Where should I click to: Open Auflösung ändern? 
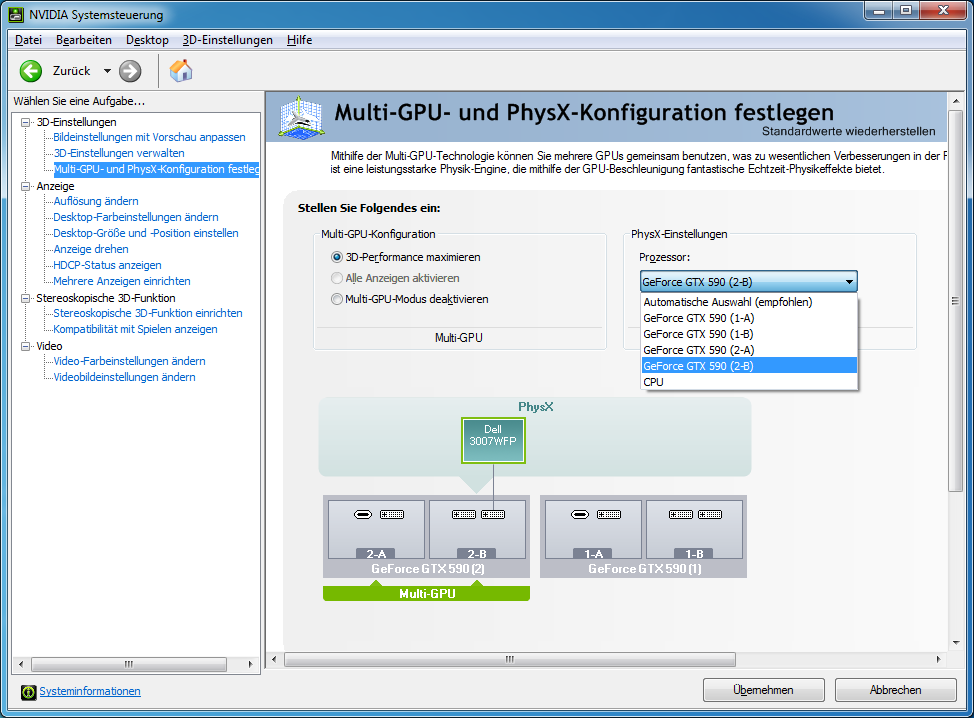point(96,201)
